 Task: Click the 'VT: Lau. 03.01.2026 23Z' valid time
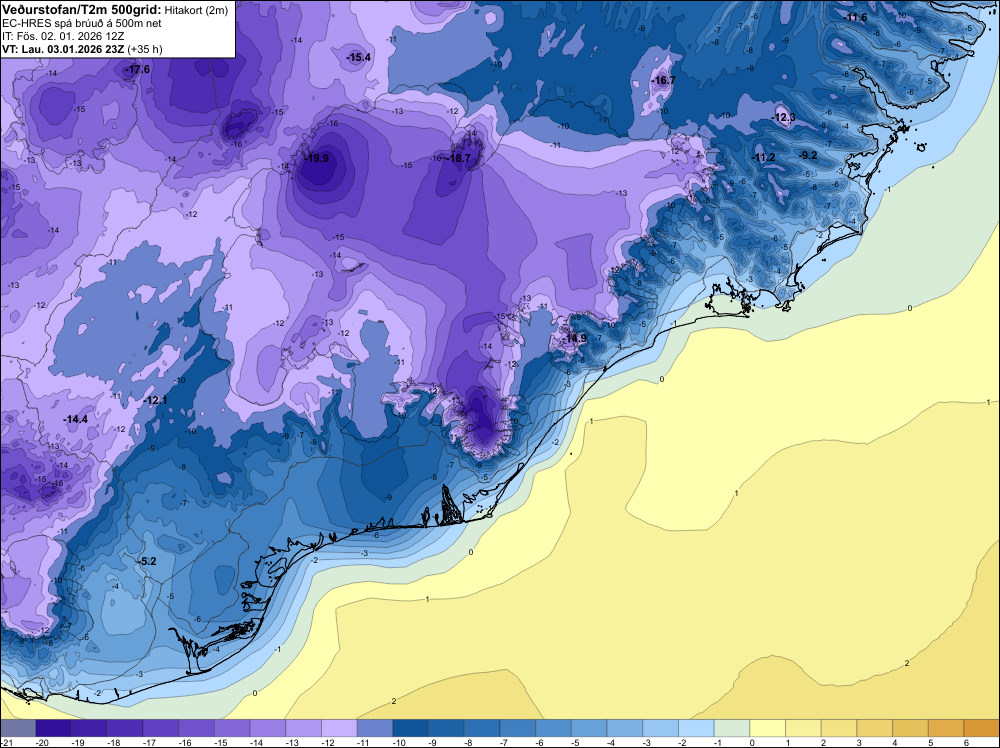tap(63, 49)
